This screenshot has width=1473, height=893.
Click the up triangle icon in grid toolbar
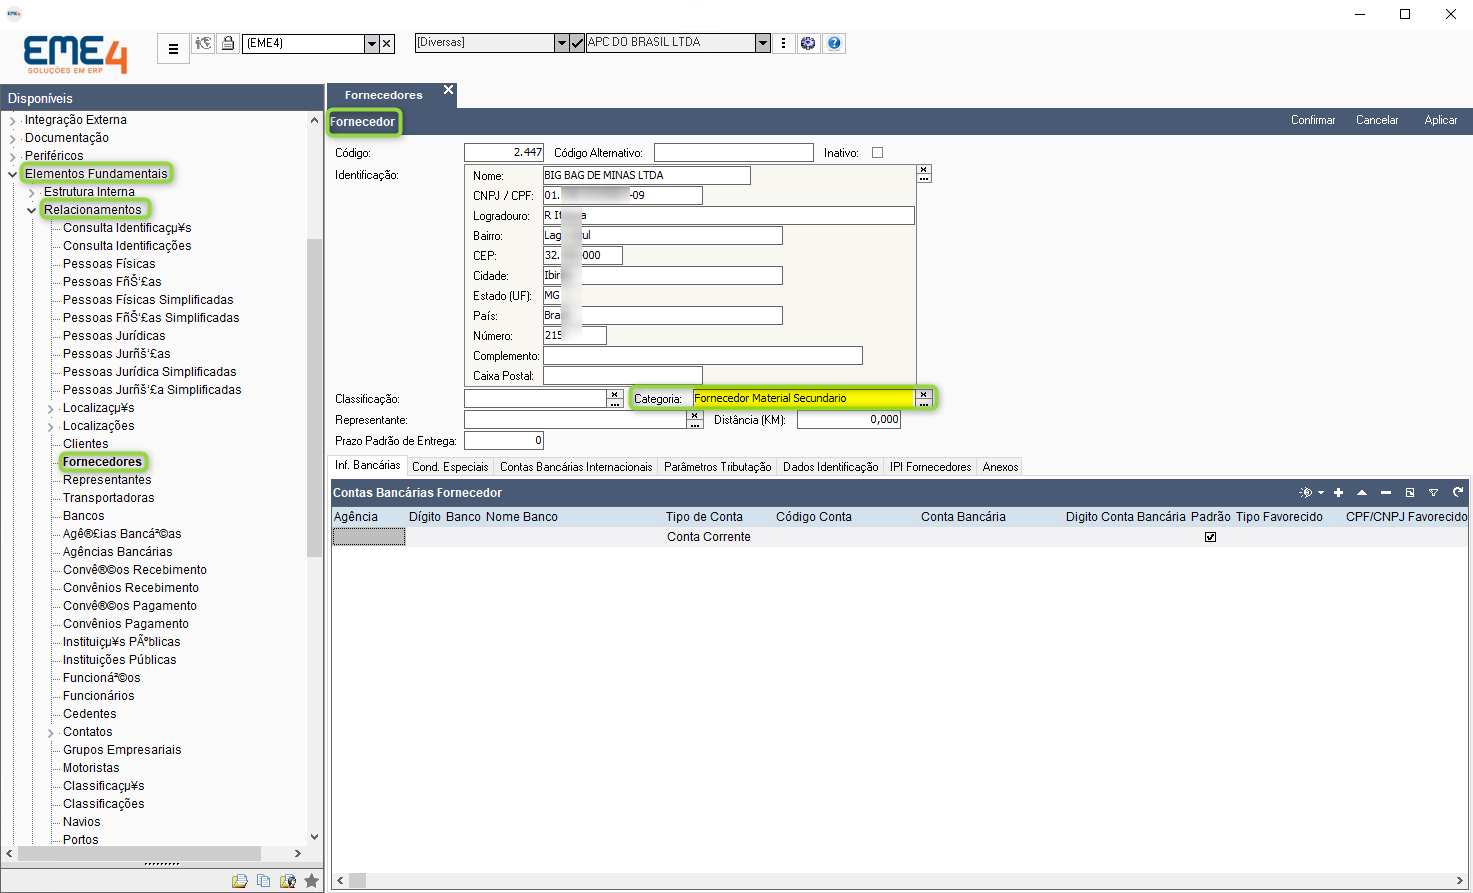(1362, 492)
